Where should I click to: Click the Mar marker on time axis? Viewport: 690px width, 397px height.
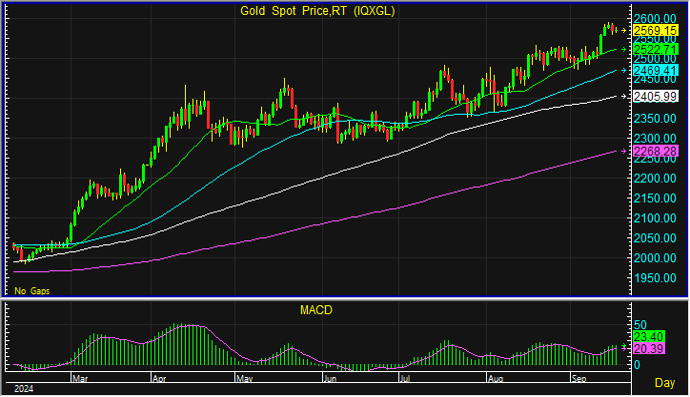pos(80,379)
